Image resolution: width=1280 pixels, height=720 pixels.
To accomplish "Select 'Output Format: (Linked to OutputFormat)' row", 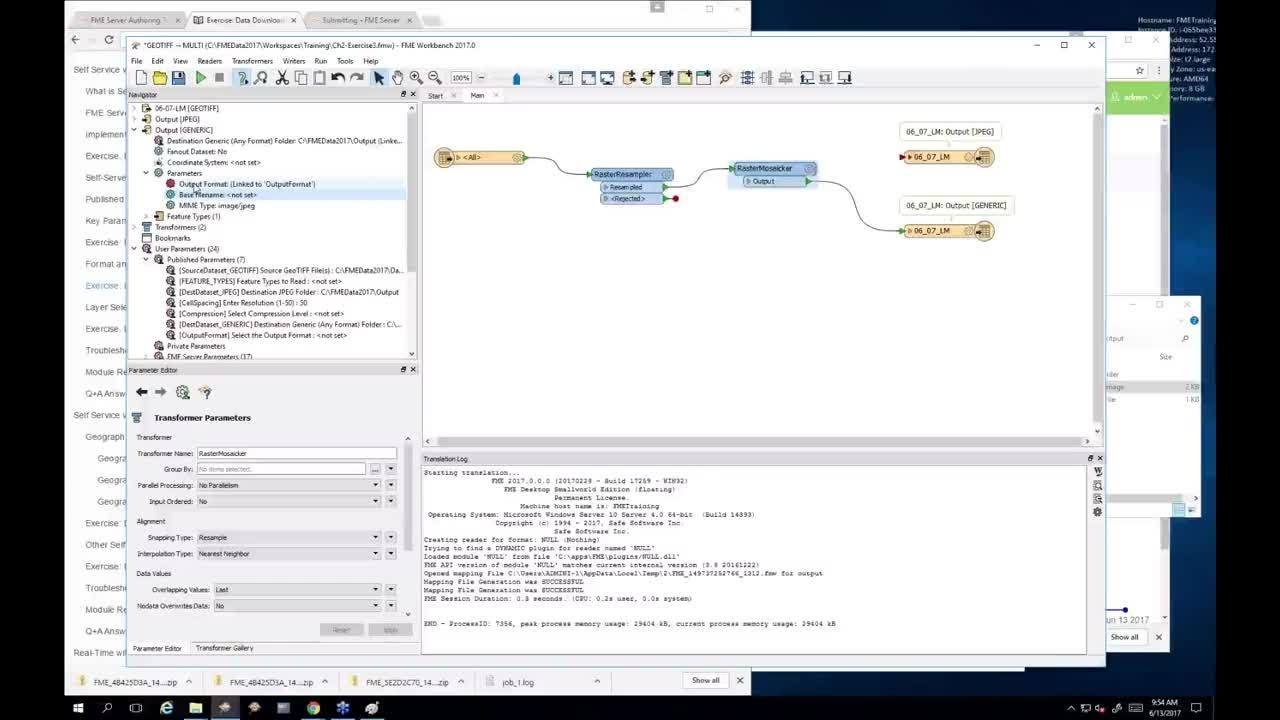I will pyautogui.click(x=247, y=184).
